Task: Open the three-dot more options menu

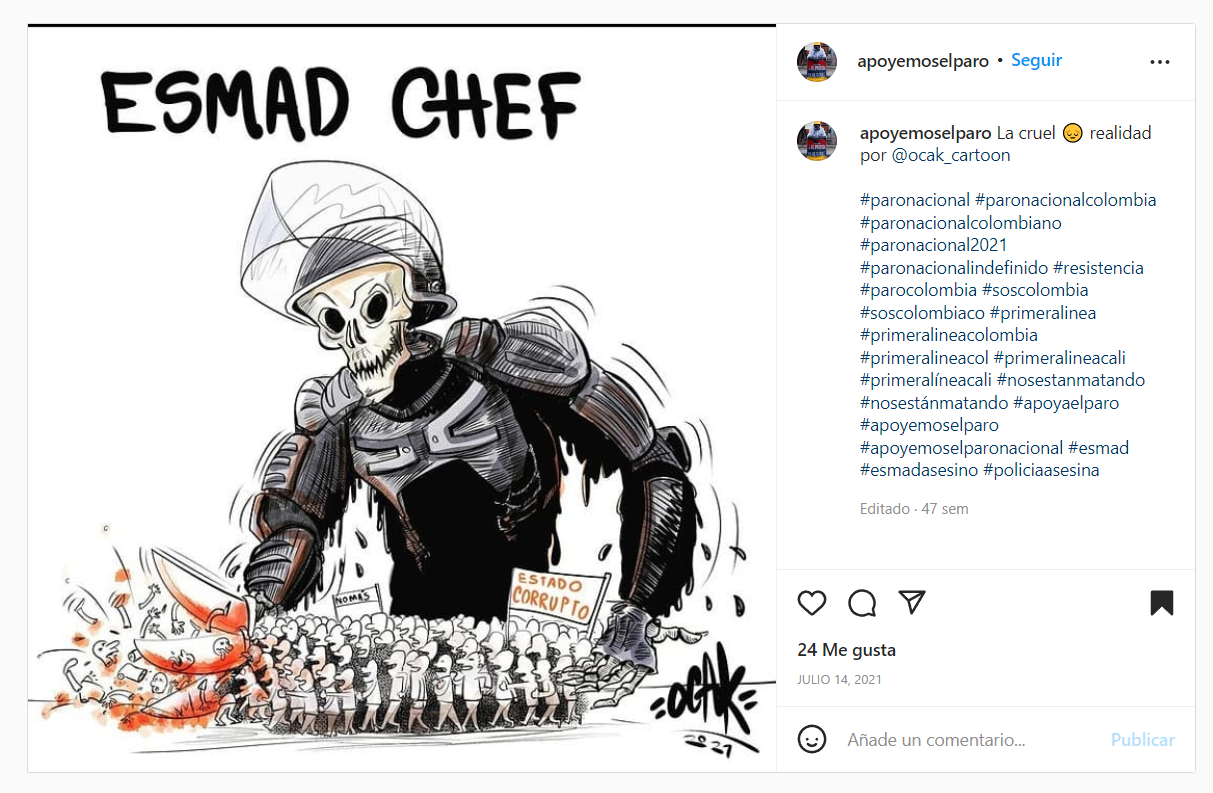Action: (x=1160, y=61)
